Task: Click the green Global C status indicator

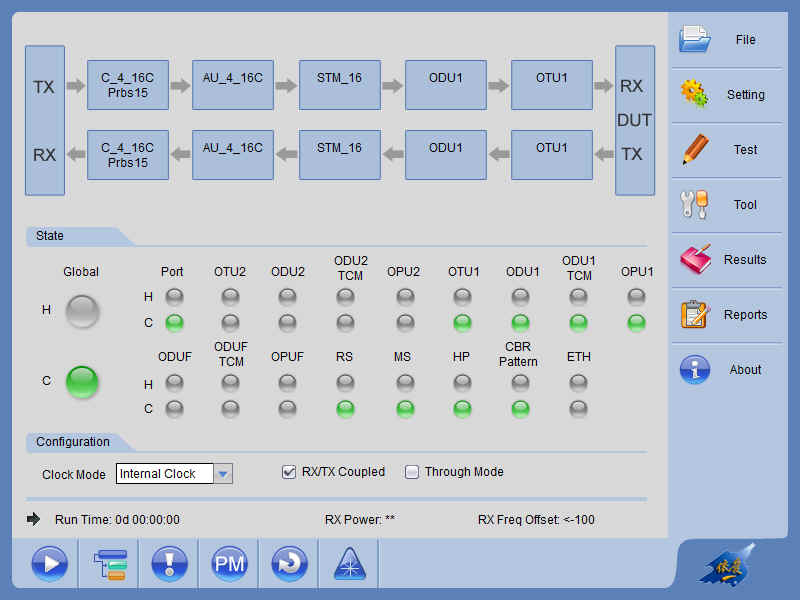Action: coord(82,381)
